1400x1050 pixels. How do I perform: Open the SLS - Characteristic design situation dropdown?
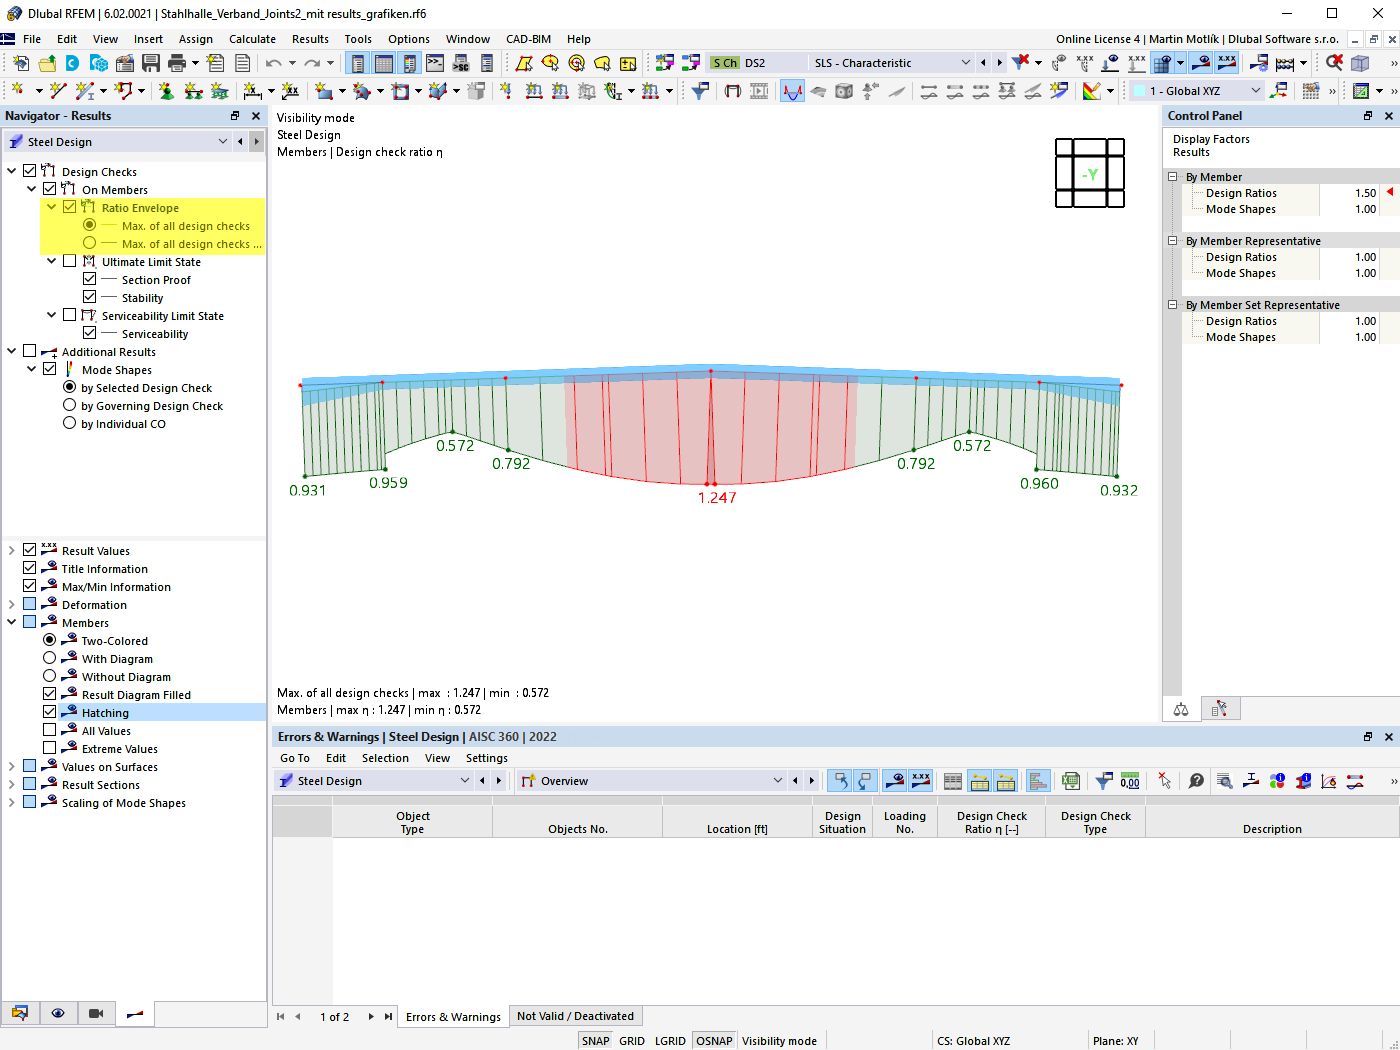pyautogui.click(x=966, y=62)
